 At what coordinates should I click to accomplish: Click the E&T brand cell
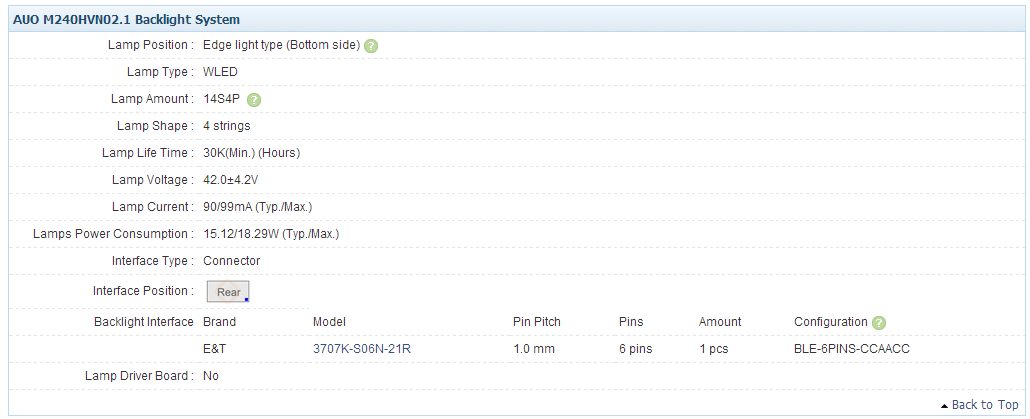click(215, 349)
